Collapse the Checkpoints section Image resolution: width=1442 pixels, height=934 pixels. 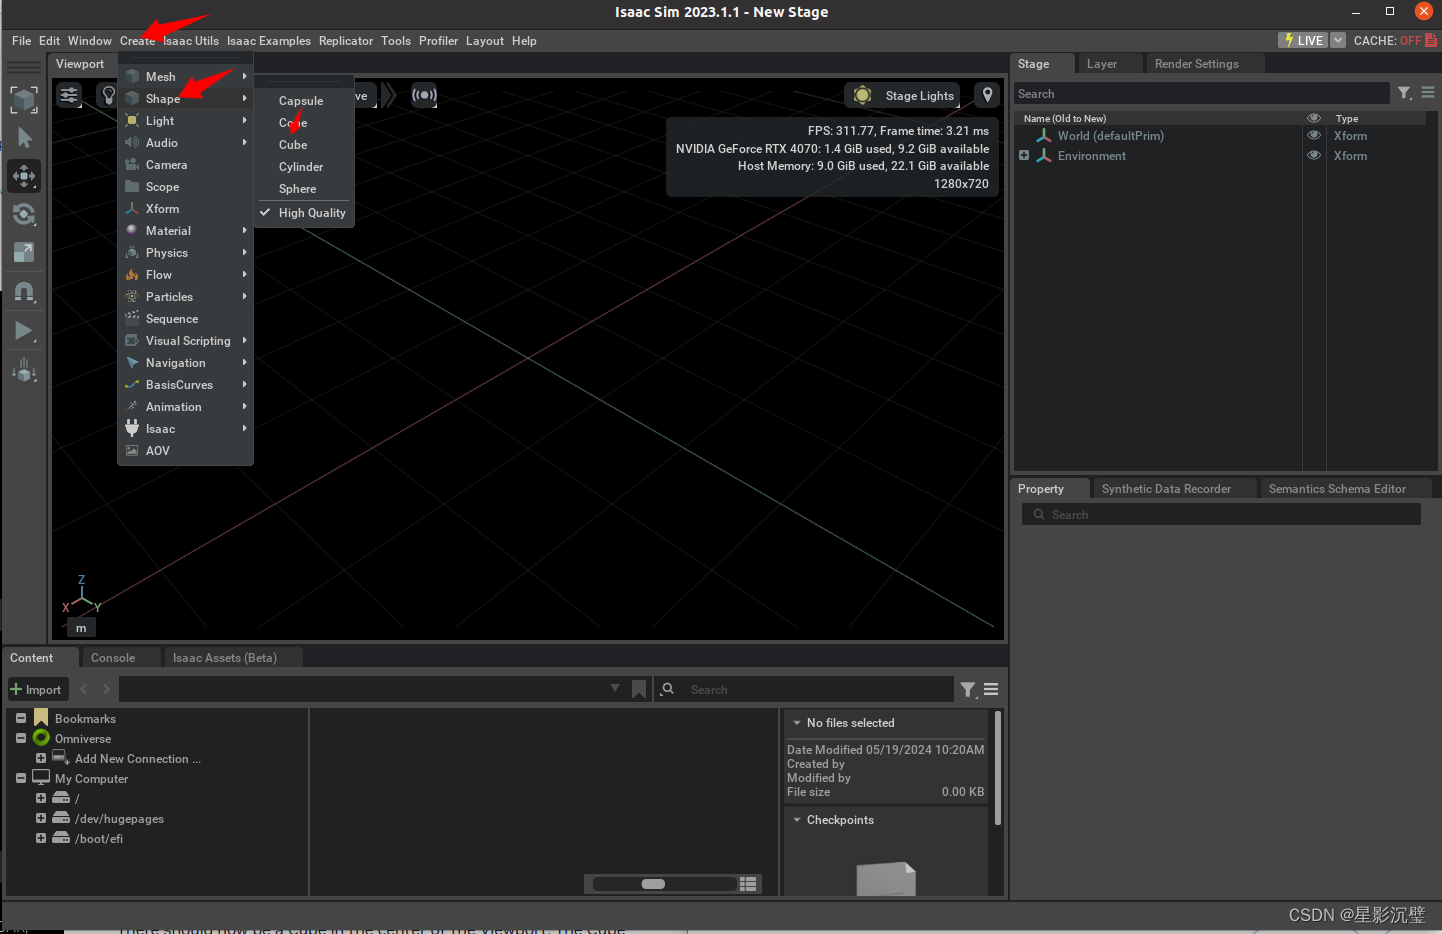pyautogui.click(x=797, y=820)
